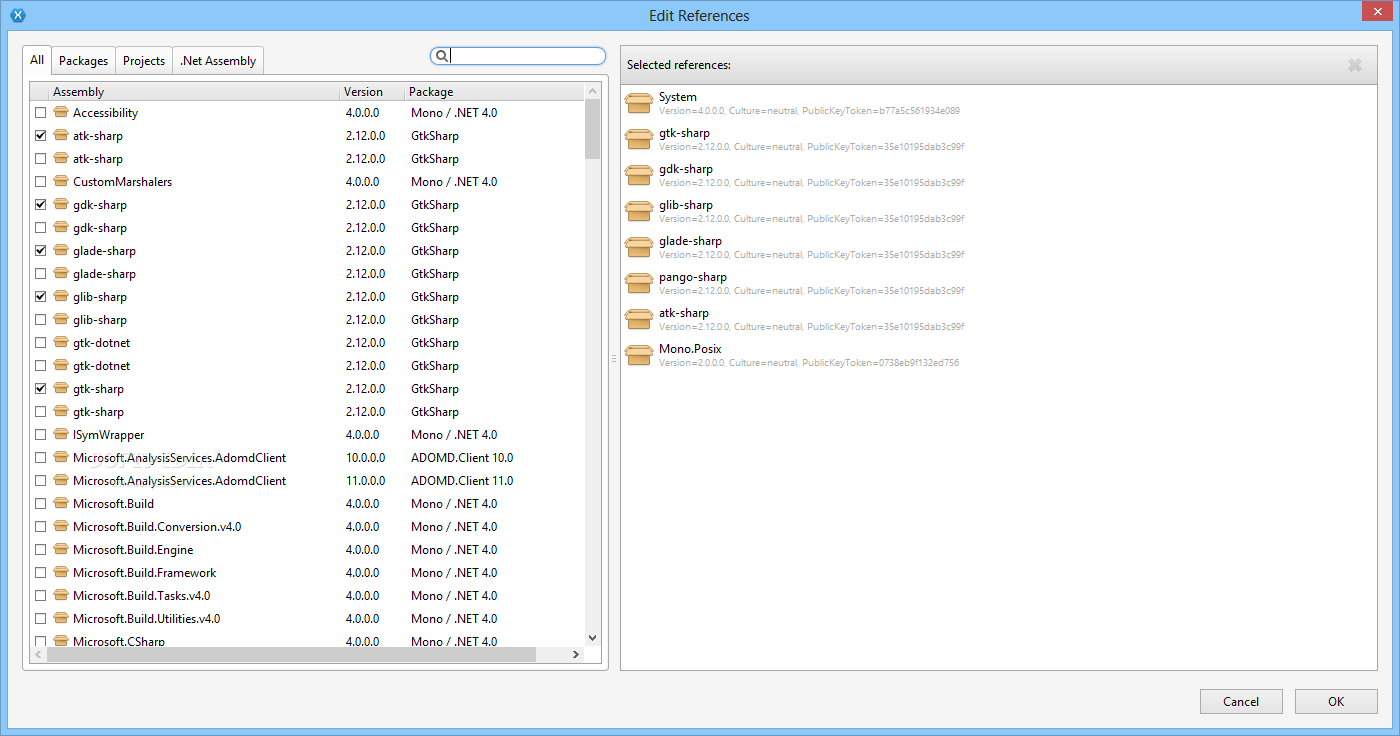The width and height of the screenshot is (1400, 736).
Task: Open the .Net Assembly tab
Action: coord(218,61)
